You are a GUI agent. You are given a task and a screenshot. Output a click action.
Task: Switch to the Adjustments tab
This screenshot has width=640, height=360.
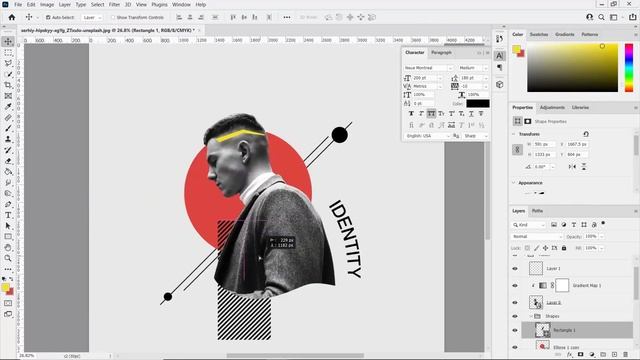tap(552, 107)
